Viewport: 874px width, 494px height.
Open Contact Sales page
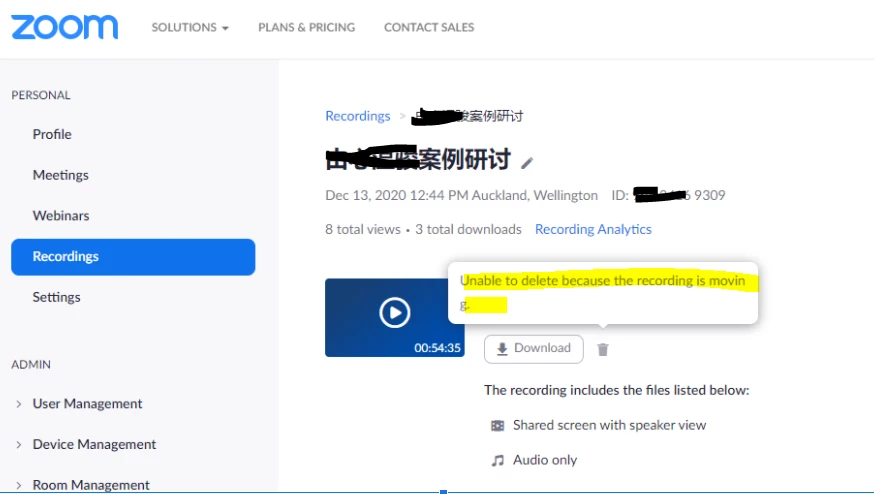(429, 27)
